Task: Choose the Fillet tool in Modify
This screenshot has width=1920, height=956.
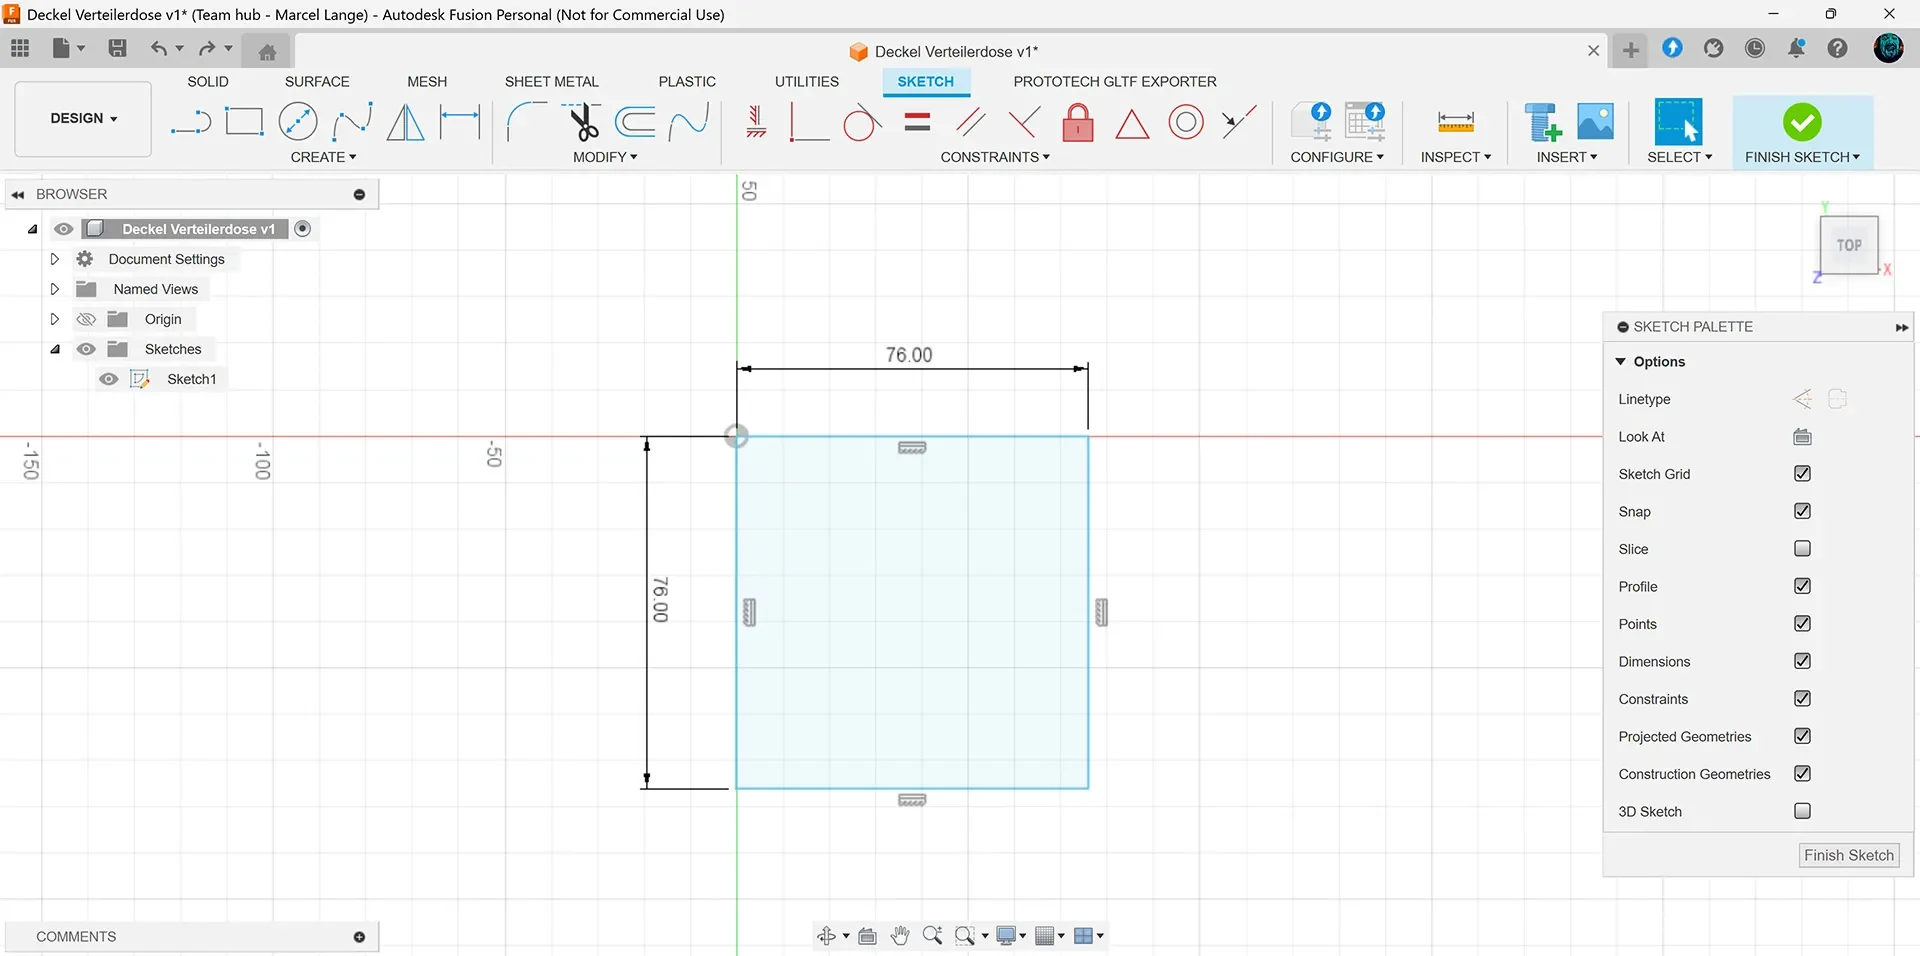Action: click(x=526, y=122)
